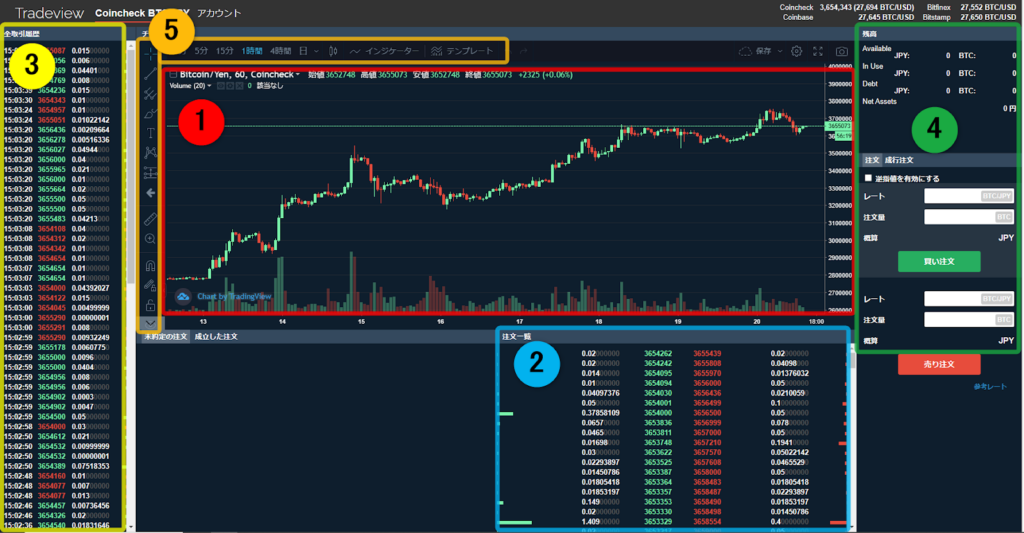This screenshot has width=1024, height=533.
Task: Select the text annotation tool
Action: pos(150,133)
